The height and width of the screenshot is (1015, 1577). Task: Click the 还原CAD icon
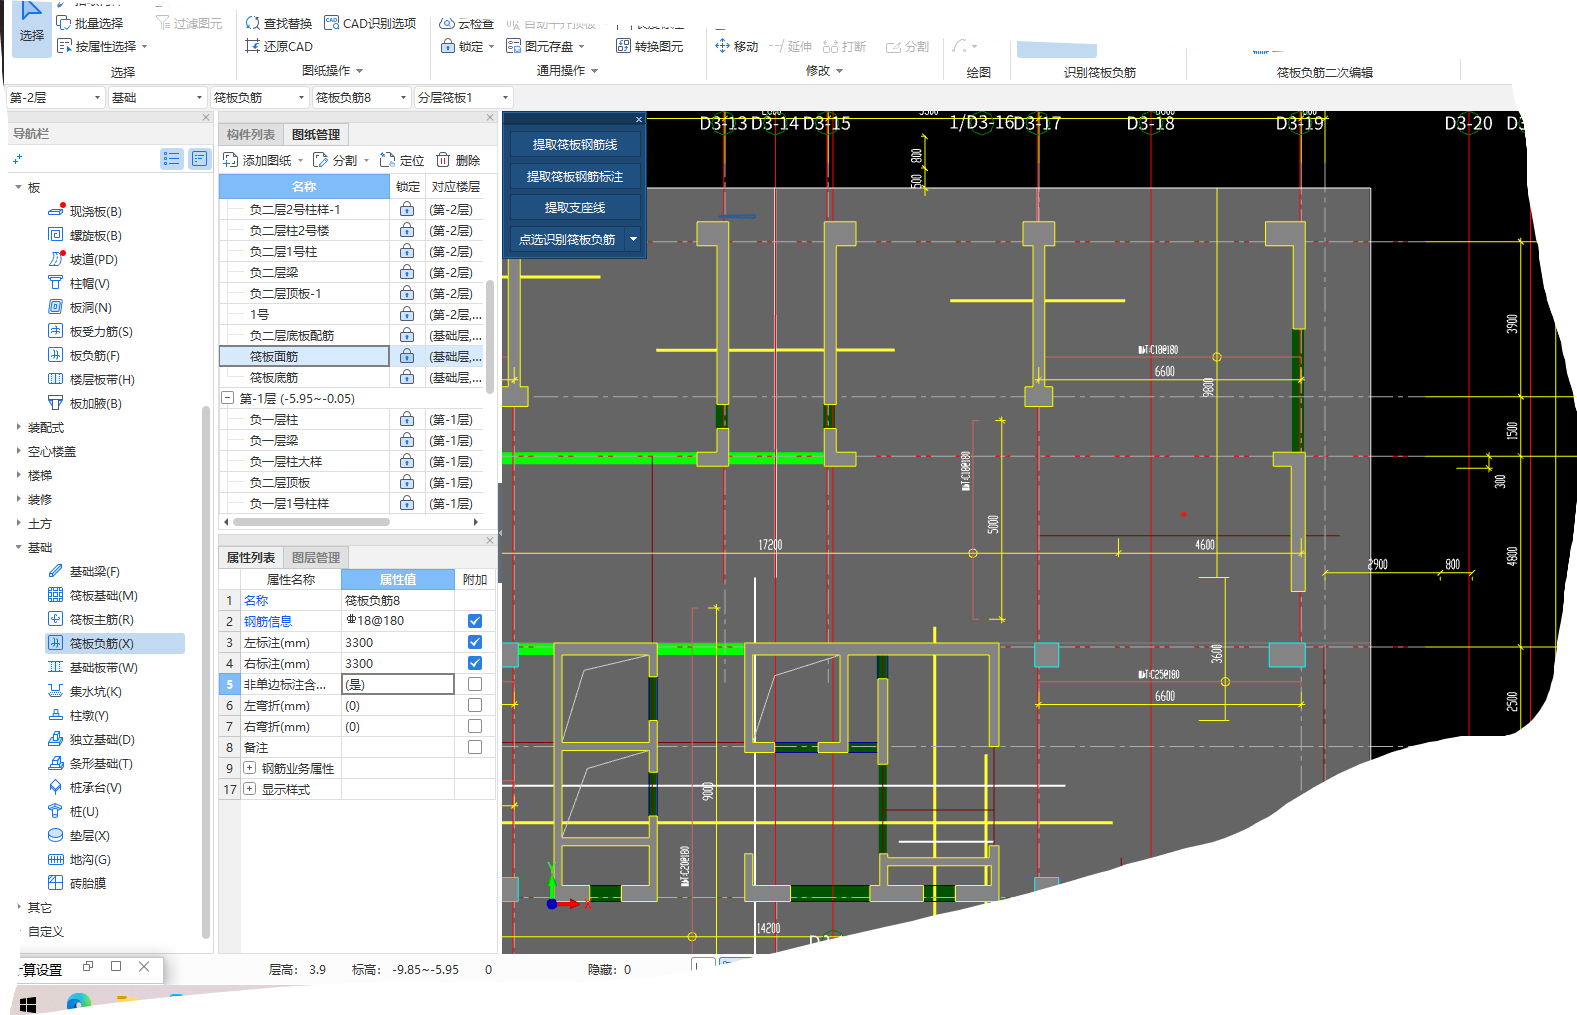click(252, 46)
